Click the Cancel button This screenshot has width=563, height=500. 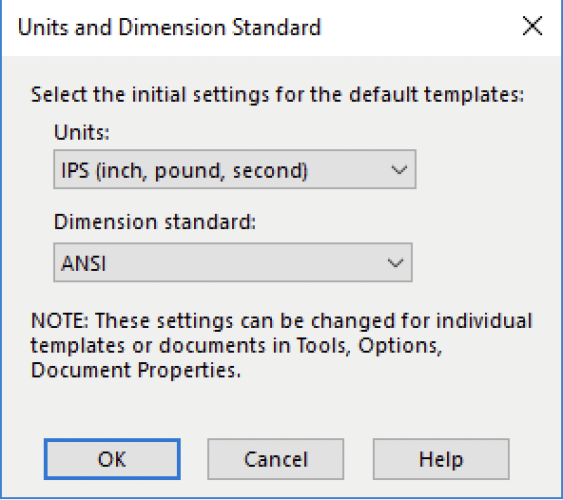click(275, 459)
